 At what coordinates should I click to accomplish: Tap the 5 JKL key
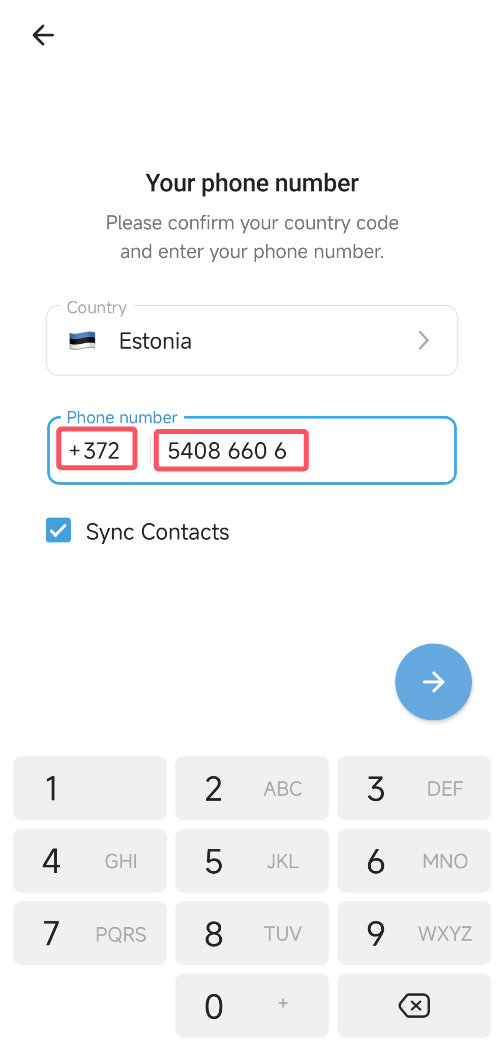pyautogui.click(x=252, y=860)
